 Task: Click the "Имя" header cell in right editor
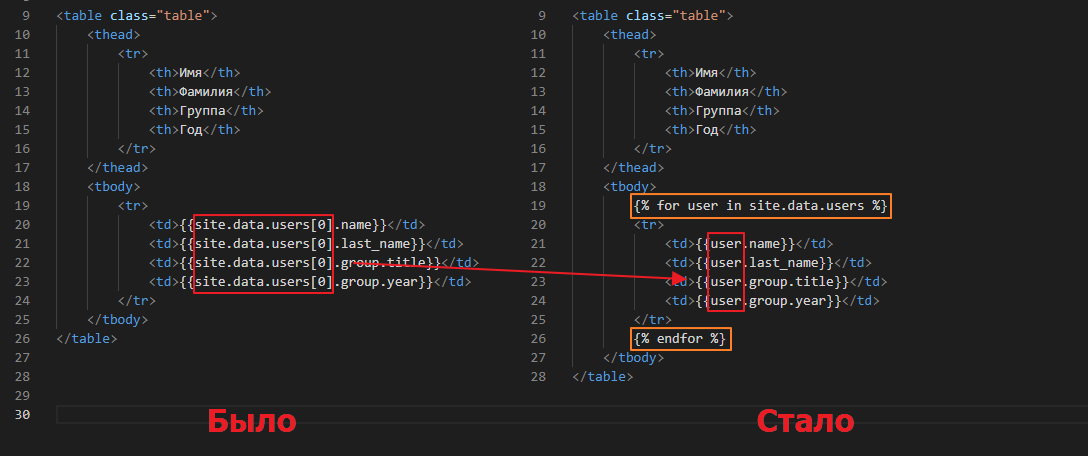pyautogui.click(x=710, y=73)
